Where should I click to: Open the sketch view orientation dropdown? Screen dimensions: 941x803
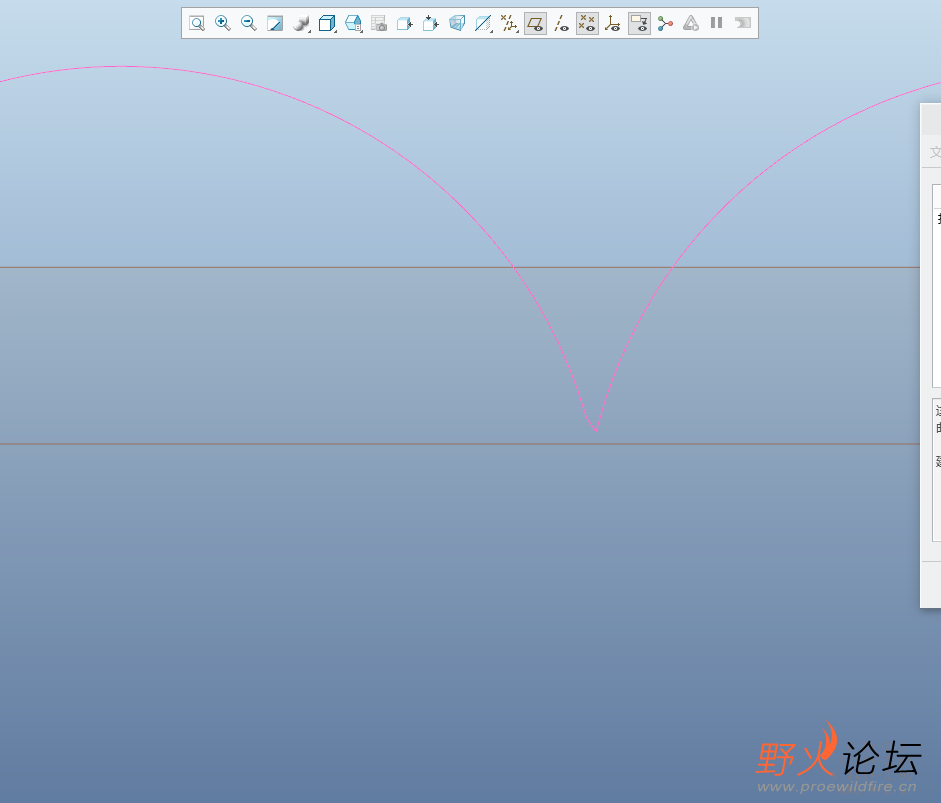click(x=483, y=23)
